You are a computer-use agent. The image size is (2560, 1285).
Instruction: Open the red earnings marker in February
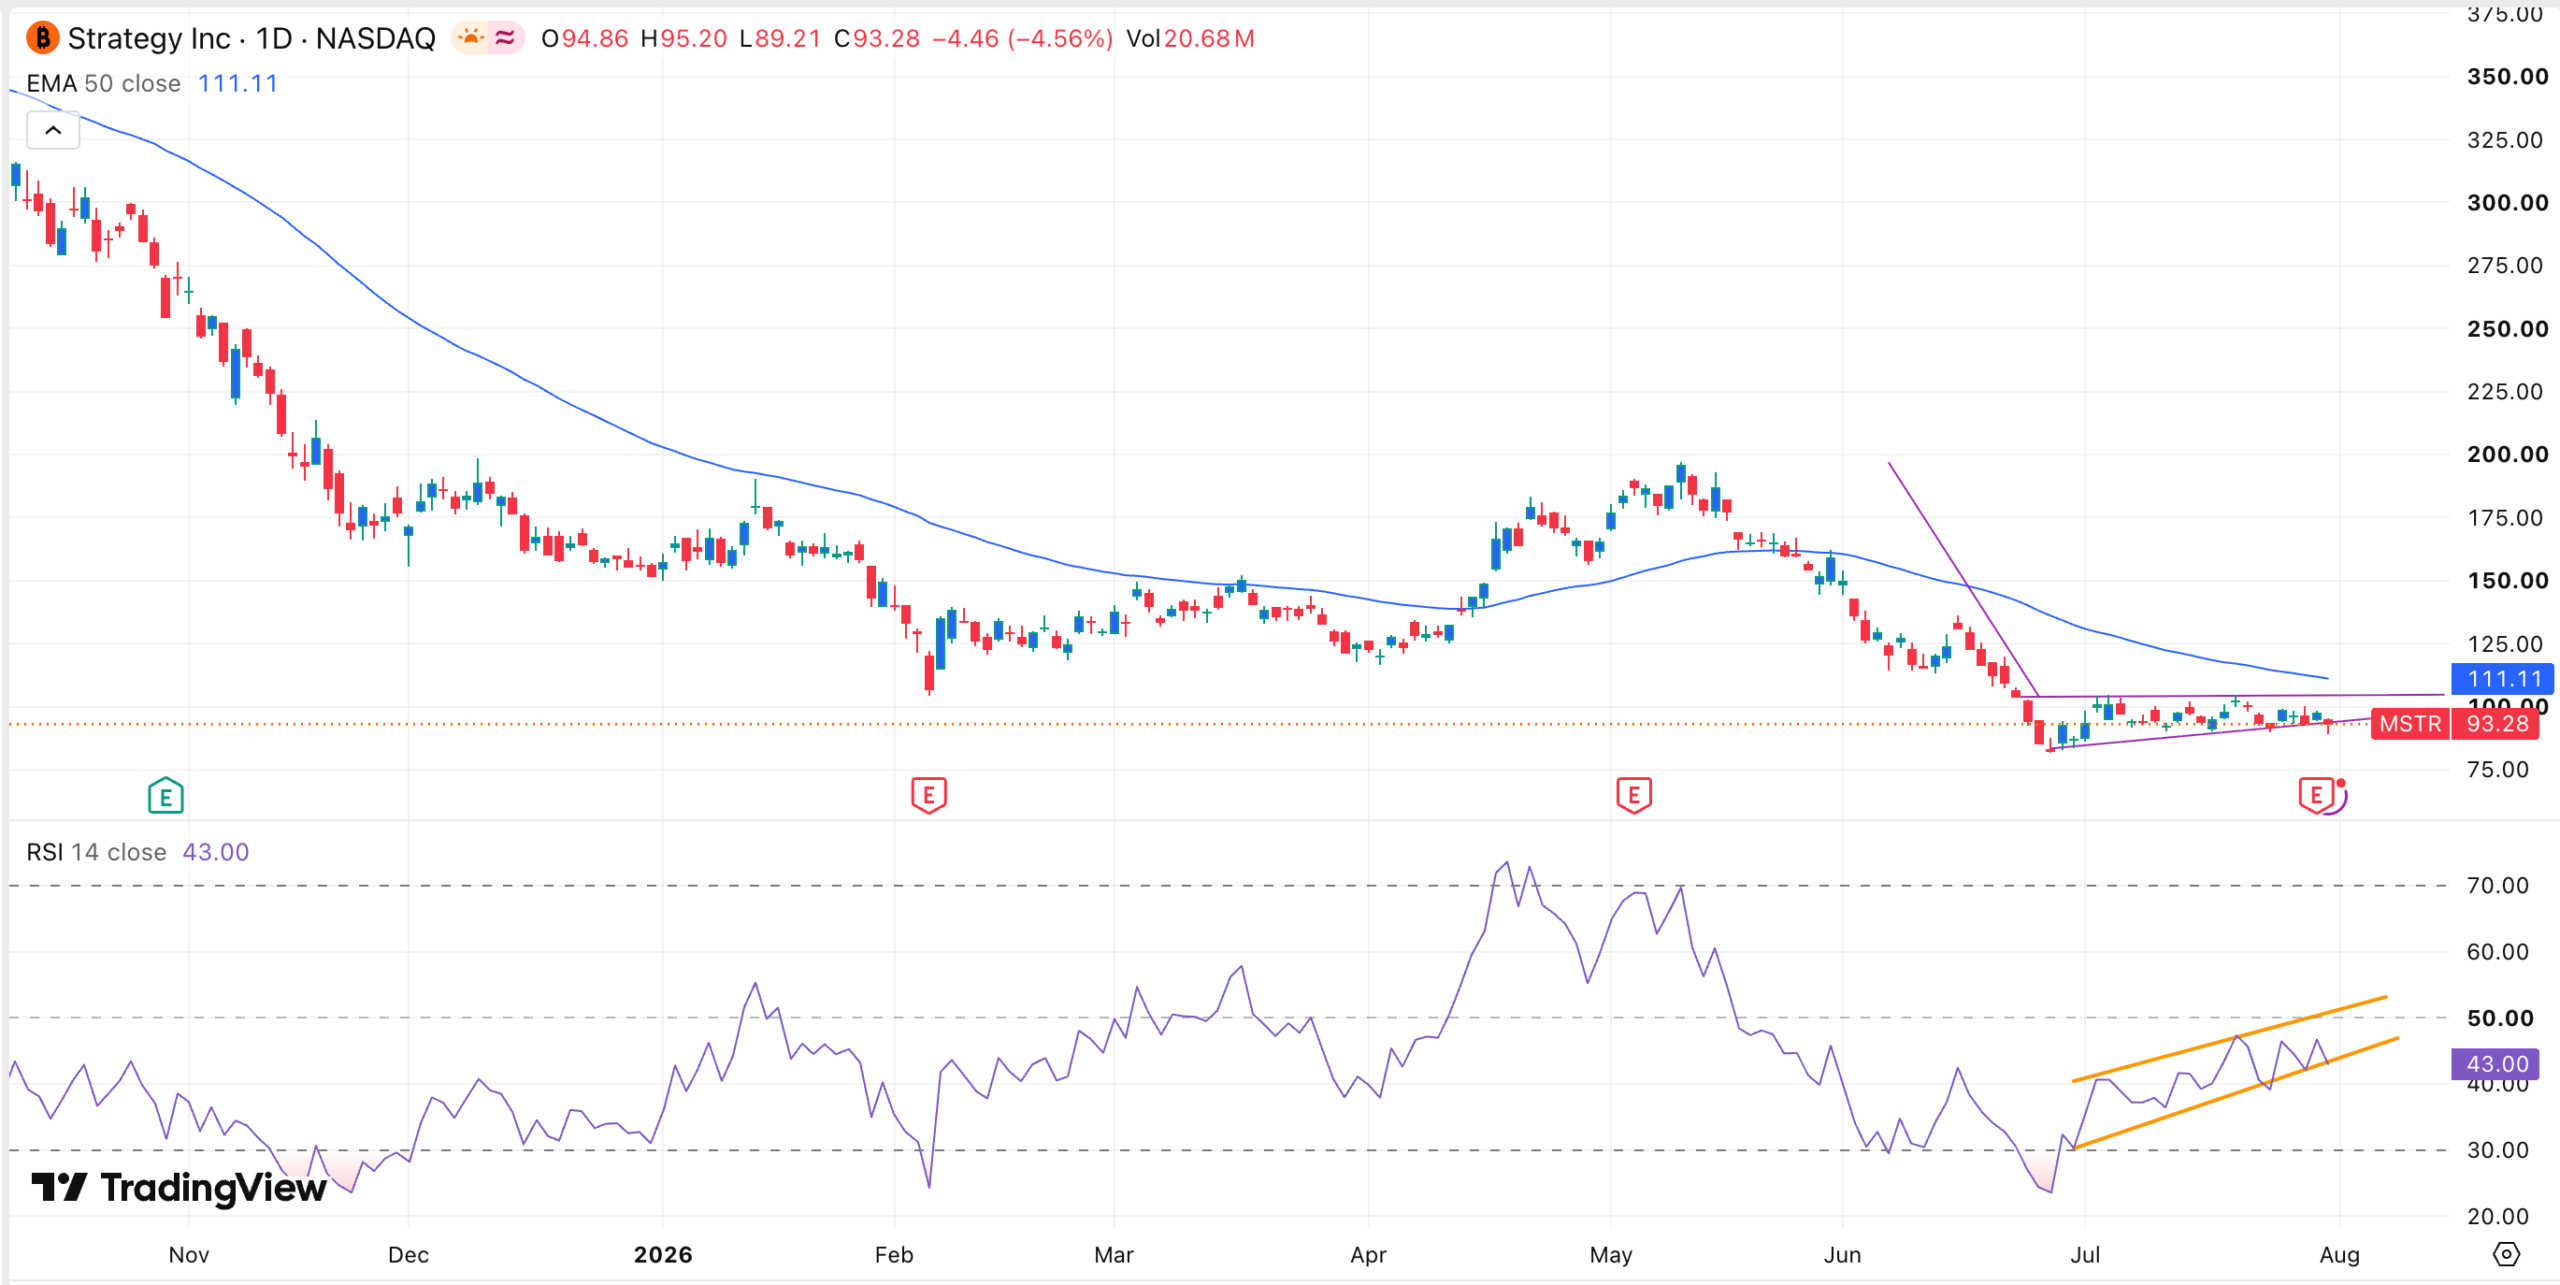[x=929, y=796]
